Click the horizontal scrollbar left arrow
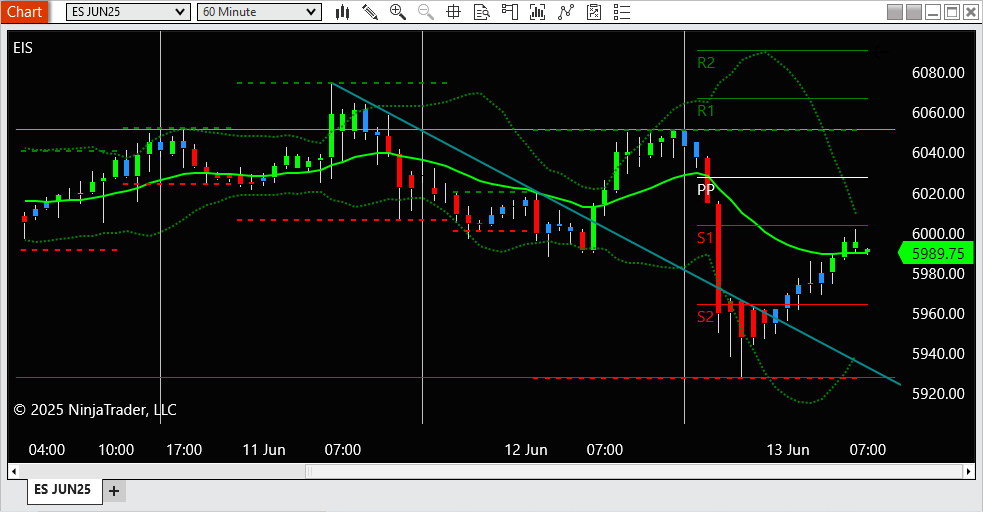983x512 pixels. (14, 471)
